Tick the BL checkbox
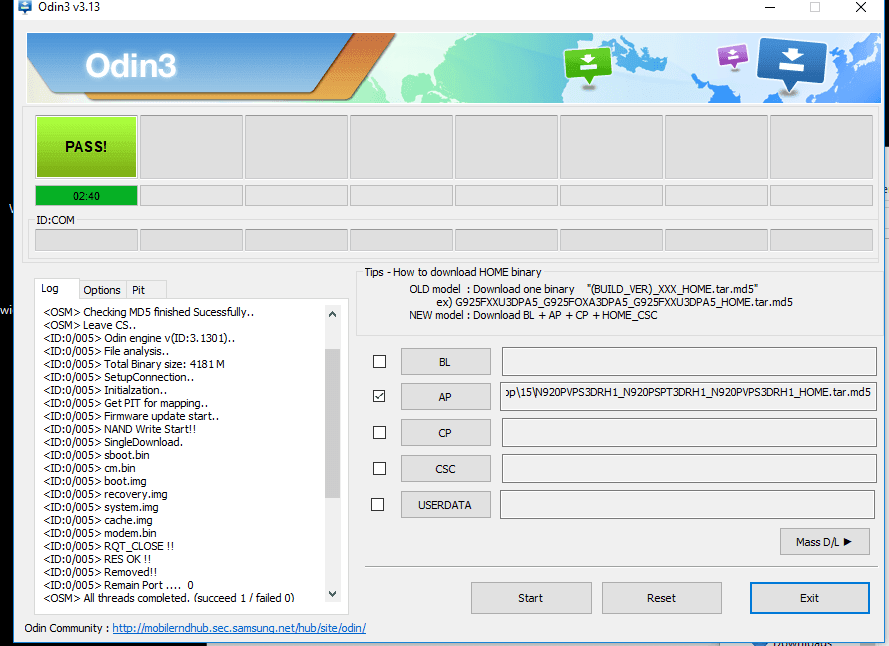 tap(379, 361)
